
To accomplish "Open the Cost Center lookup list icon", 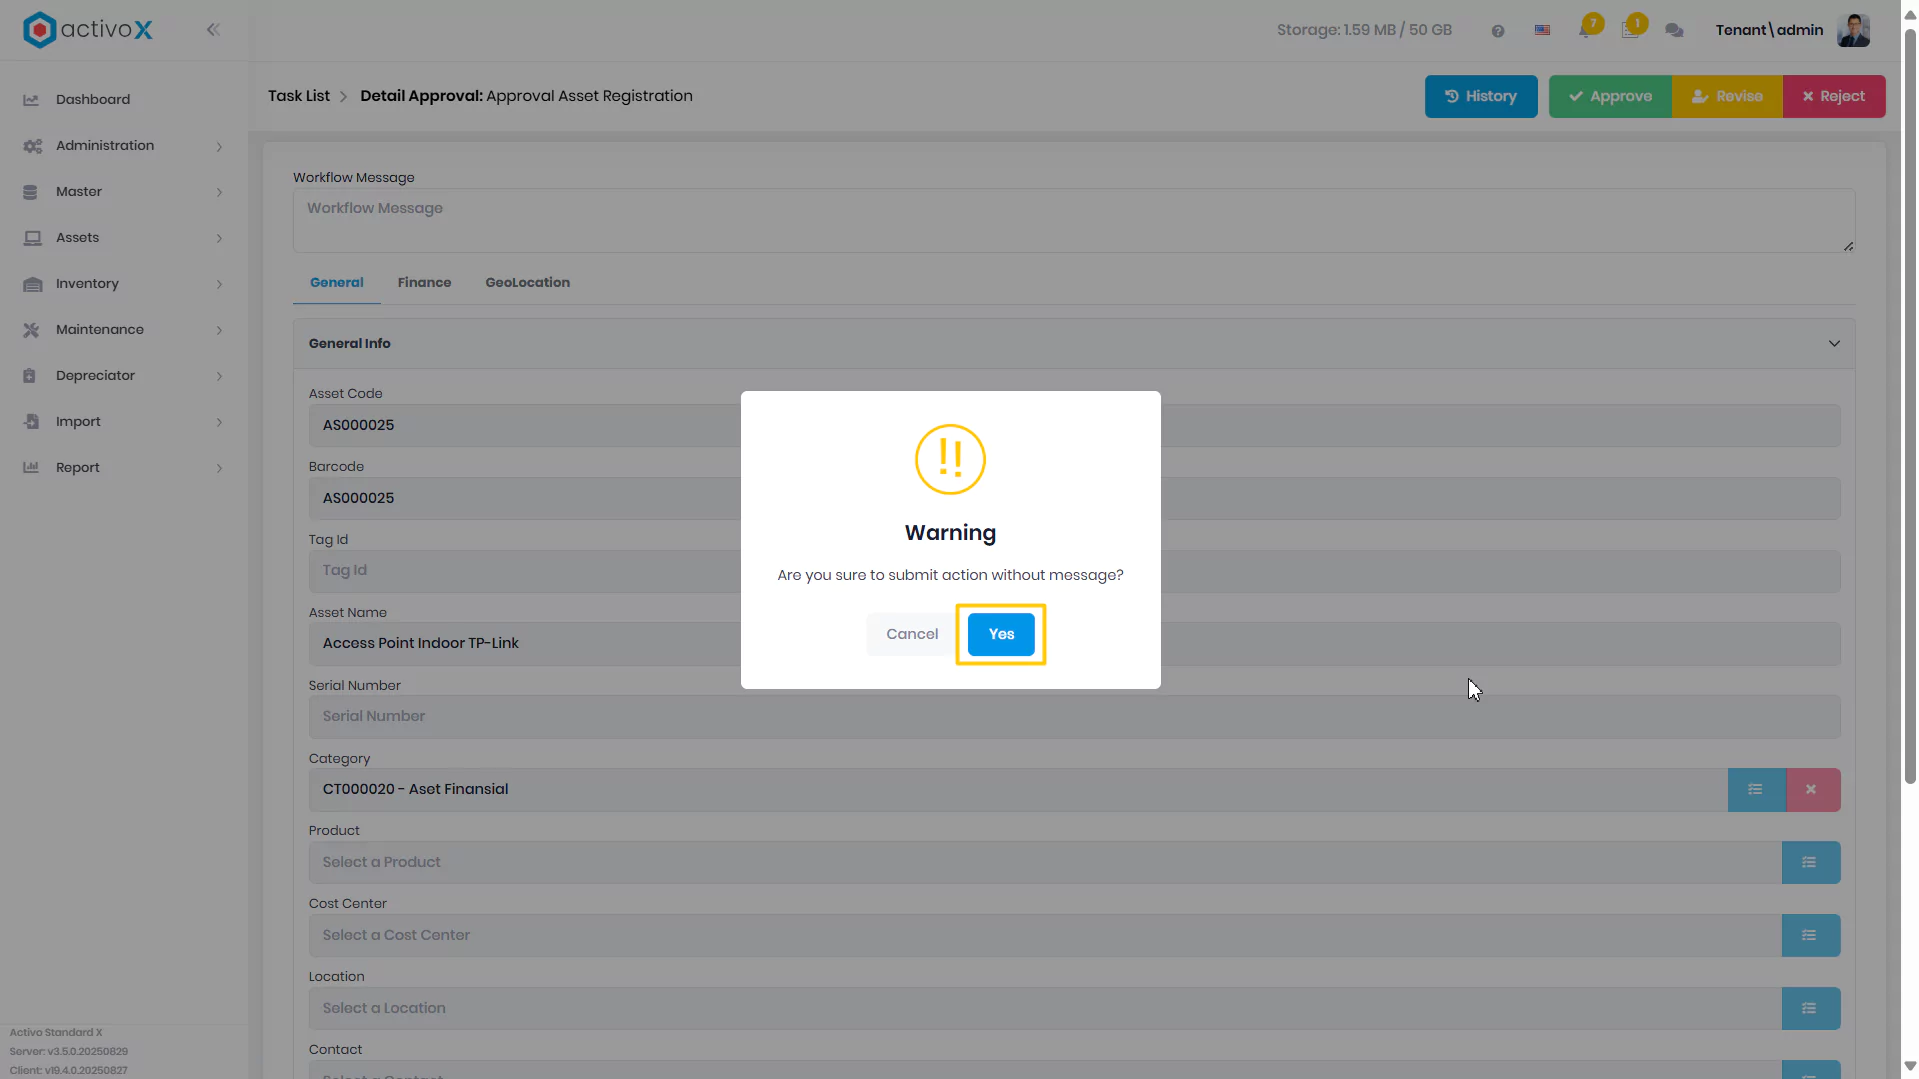I will 1810,936.
